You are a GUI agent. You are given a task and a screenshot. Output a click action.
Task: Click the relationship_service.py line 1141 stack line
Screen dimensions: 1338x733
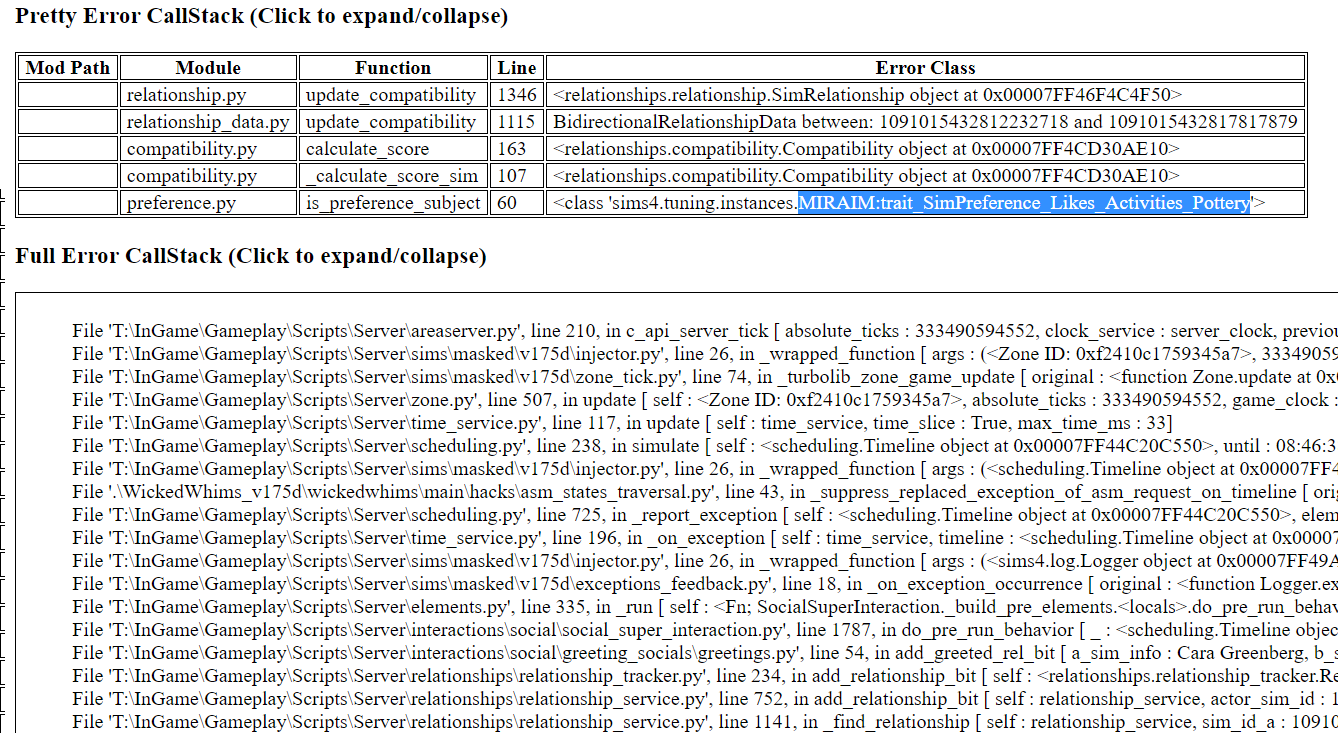pos(704,722)
